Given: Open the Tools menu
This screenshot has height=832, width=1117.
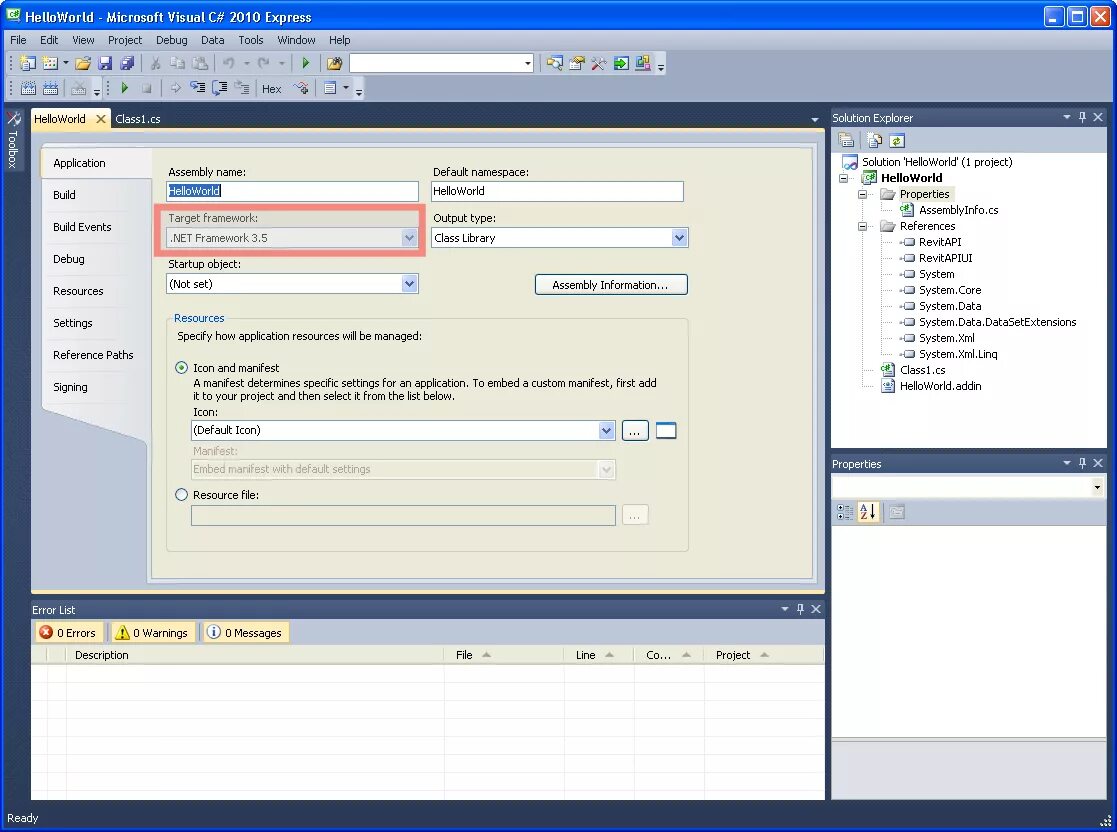Looking at the screenshot, I should [x=251, y=40].
